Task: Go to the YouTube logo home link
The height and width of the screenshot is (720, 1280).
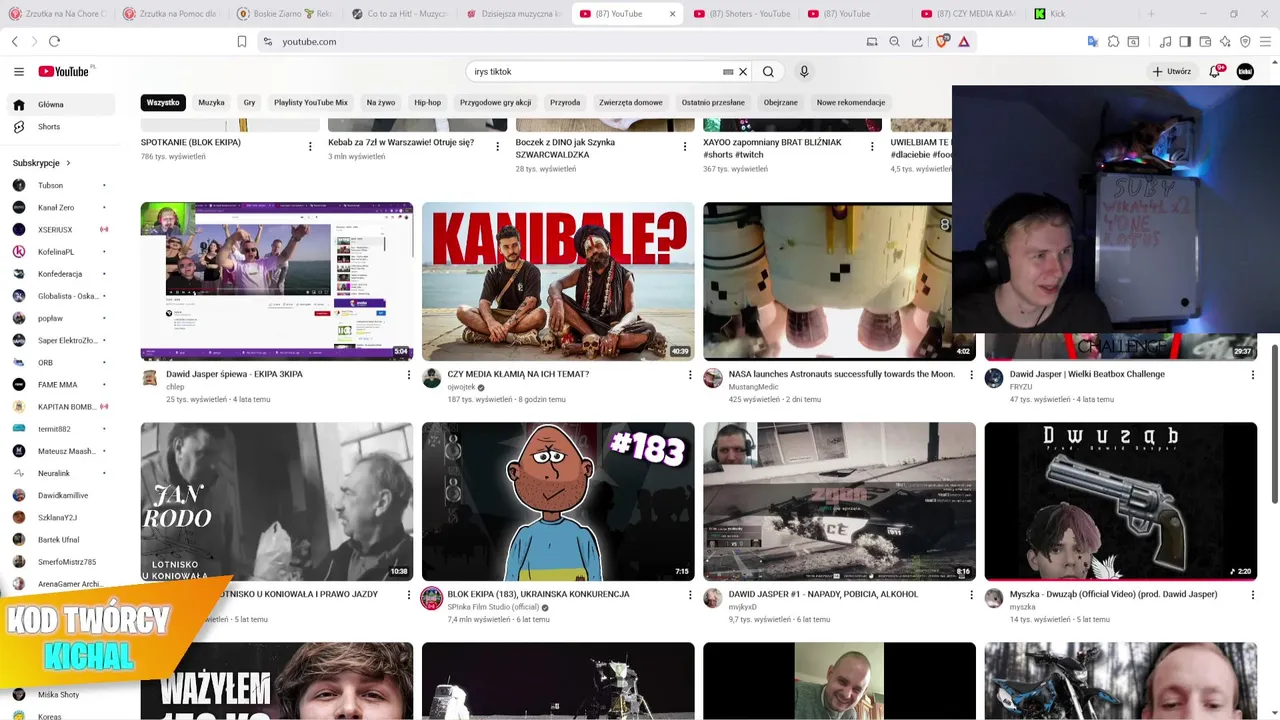Action: click(x=64, y=71)
